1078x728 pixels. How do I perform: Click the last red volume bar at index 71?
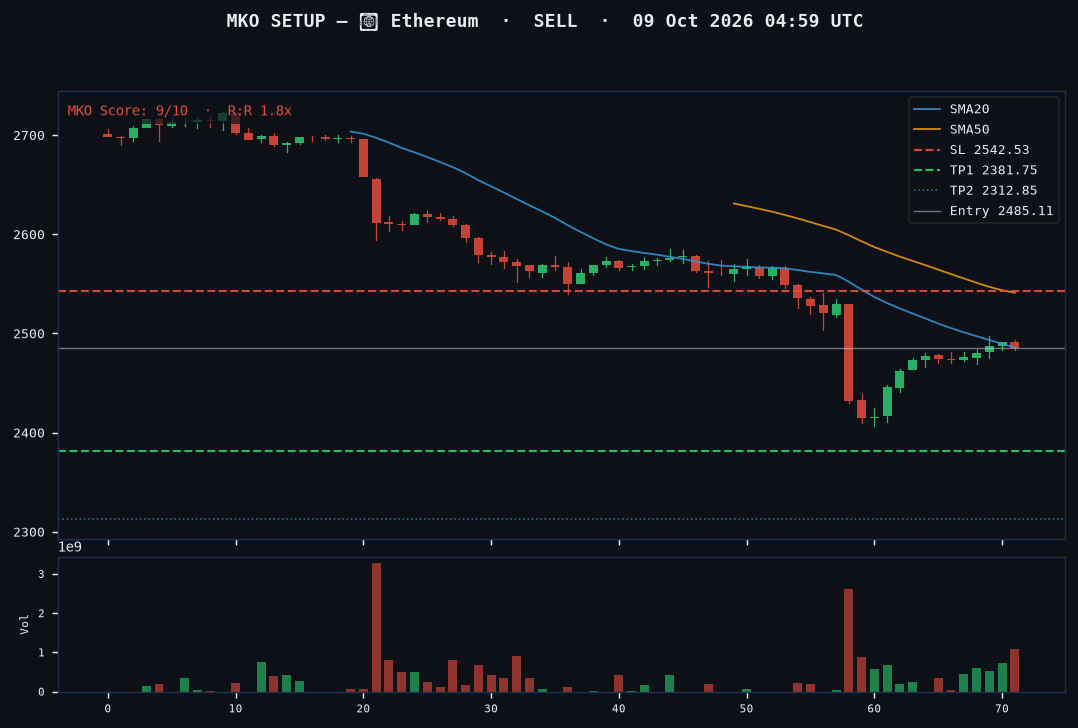click(x=1014, y=670)
